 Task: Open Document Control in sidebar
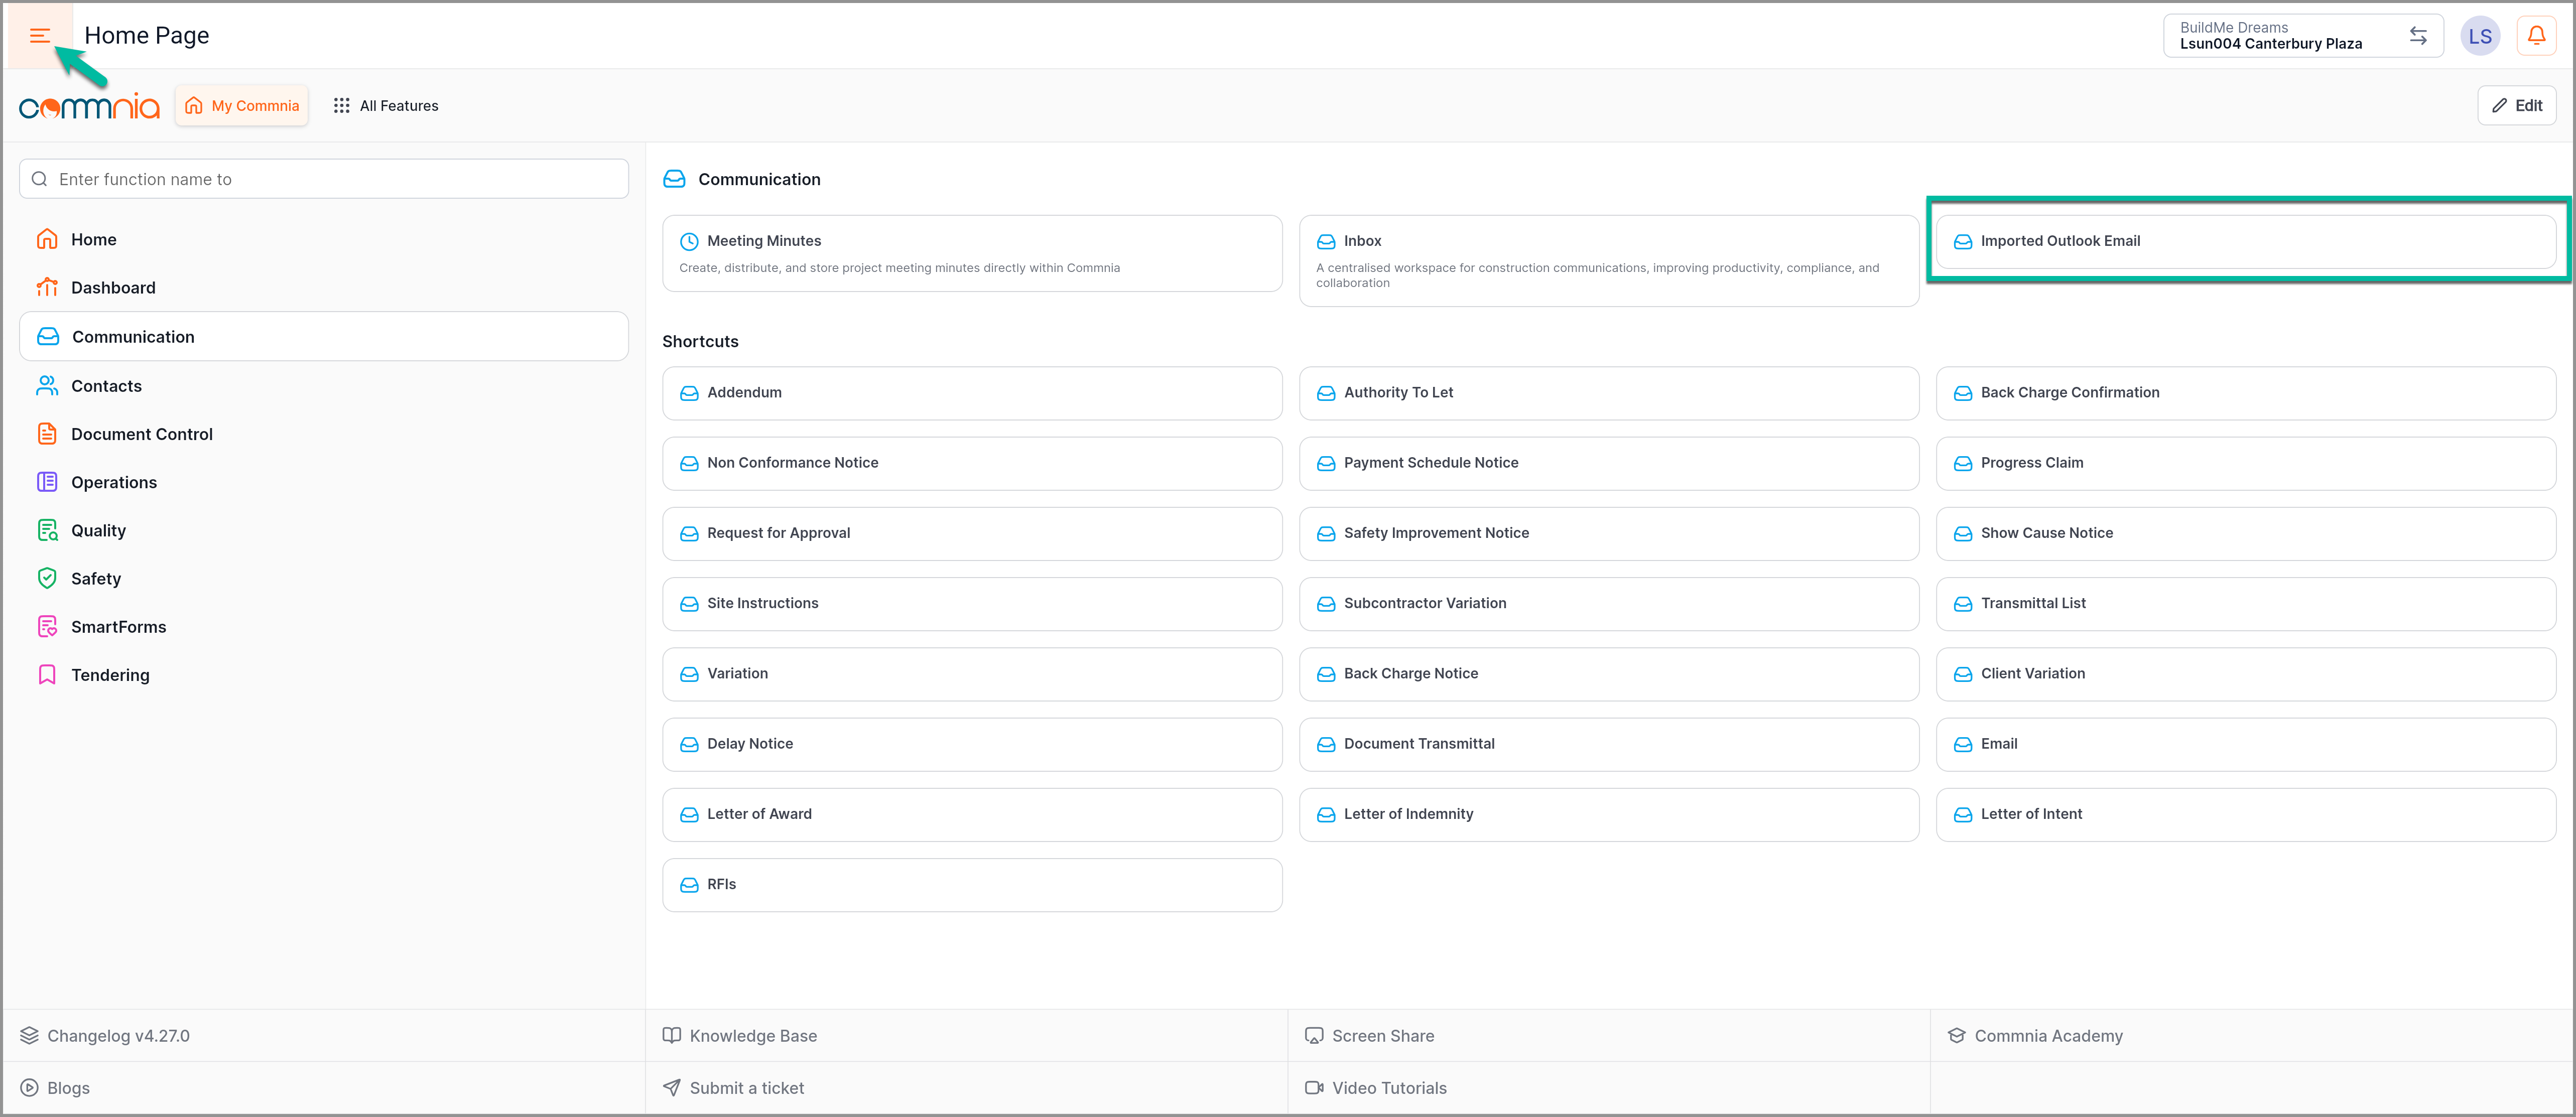click(141, 434)
